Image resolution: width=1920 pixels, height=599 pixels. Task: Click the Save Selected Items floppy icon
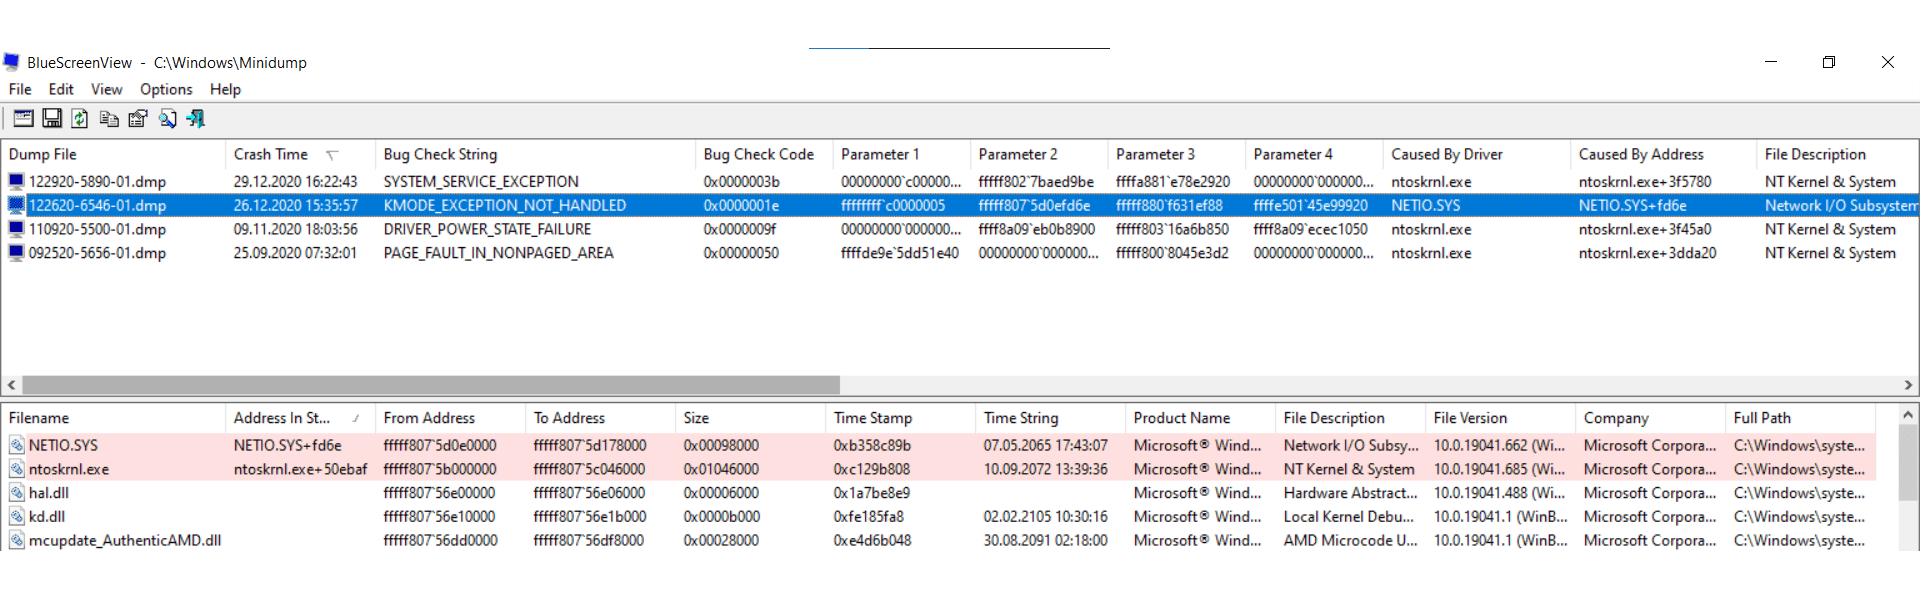pos(52,119)
